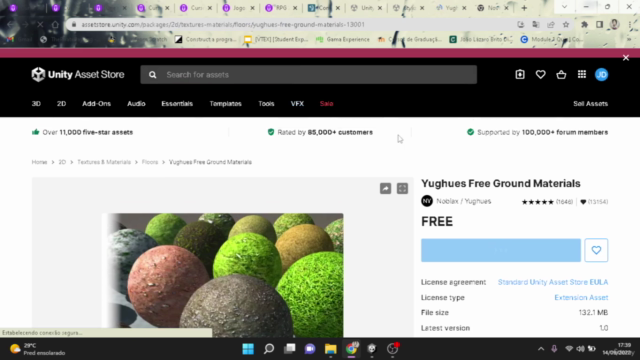Open tab search dropdown arrow

564,7
